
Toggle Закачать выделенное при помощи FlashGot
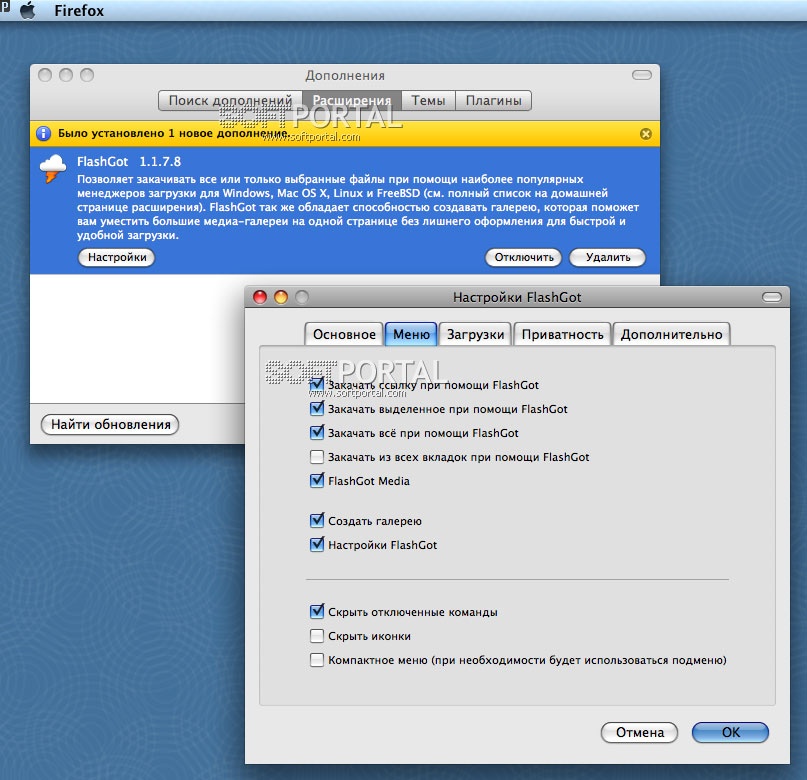pyautogui.click(x=317, y=409)
